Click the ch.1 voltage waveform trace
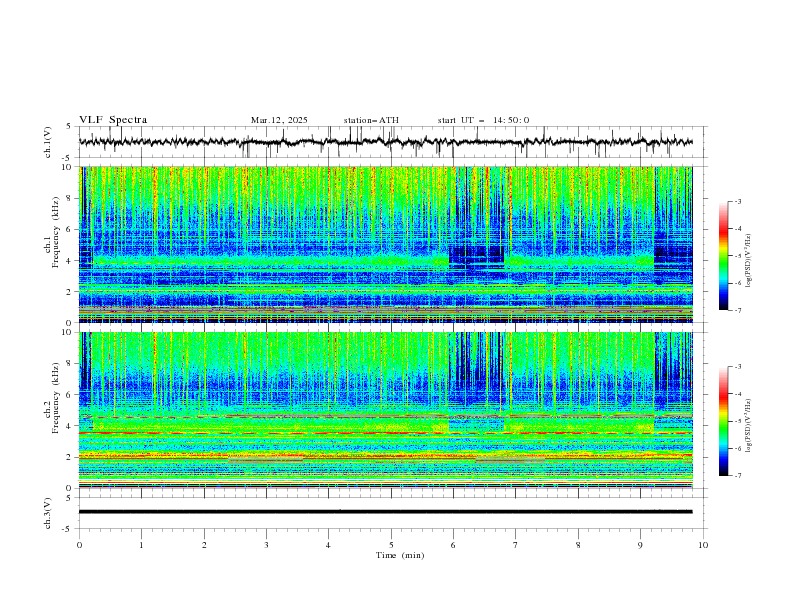This screenshot has width=792, height=612. pyautogui.click(x=385, y=142)
